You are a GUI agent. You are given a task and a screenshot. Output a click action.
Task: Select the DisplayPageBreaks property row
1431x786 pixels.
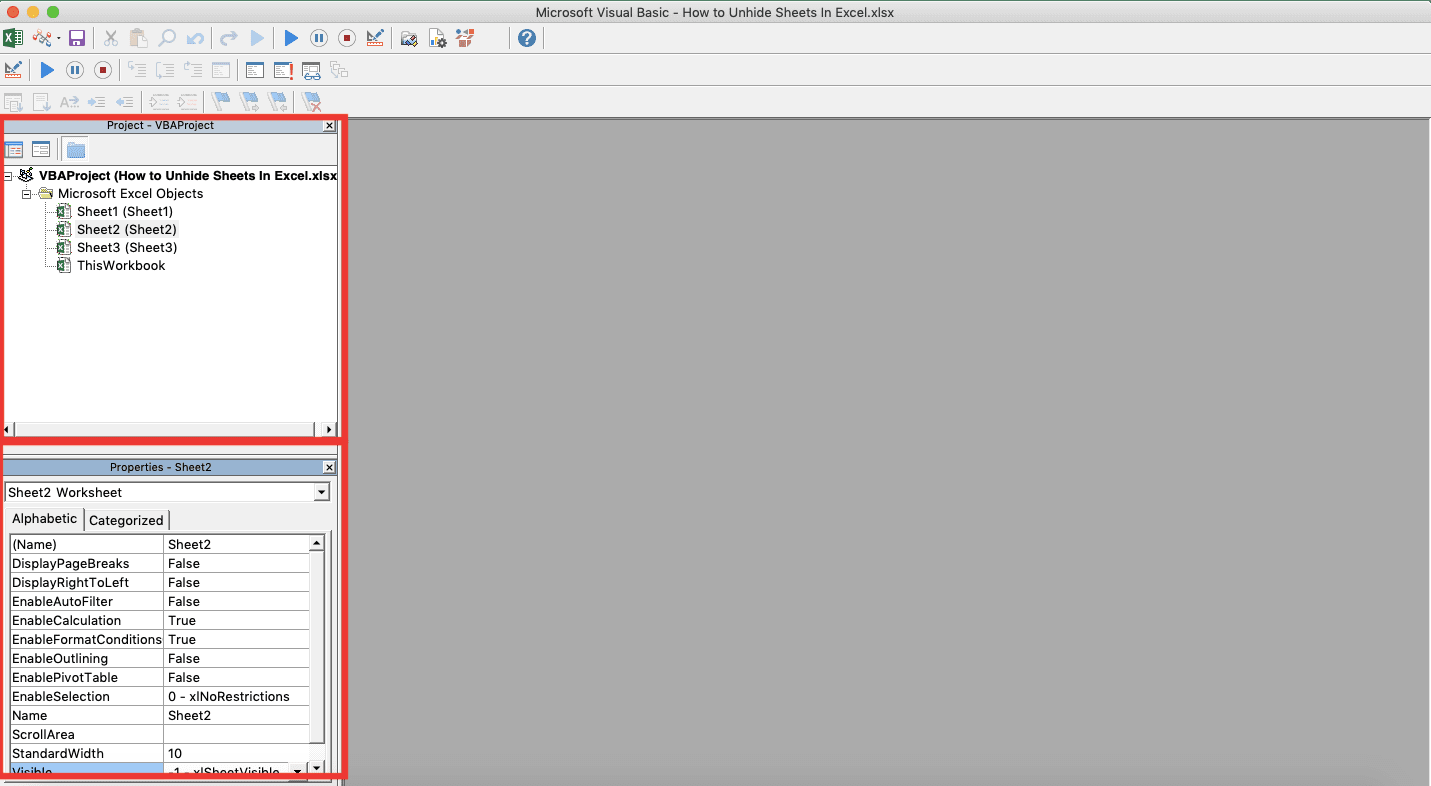click(160, 563)
